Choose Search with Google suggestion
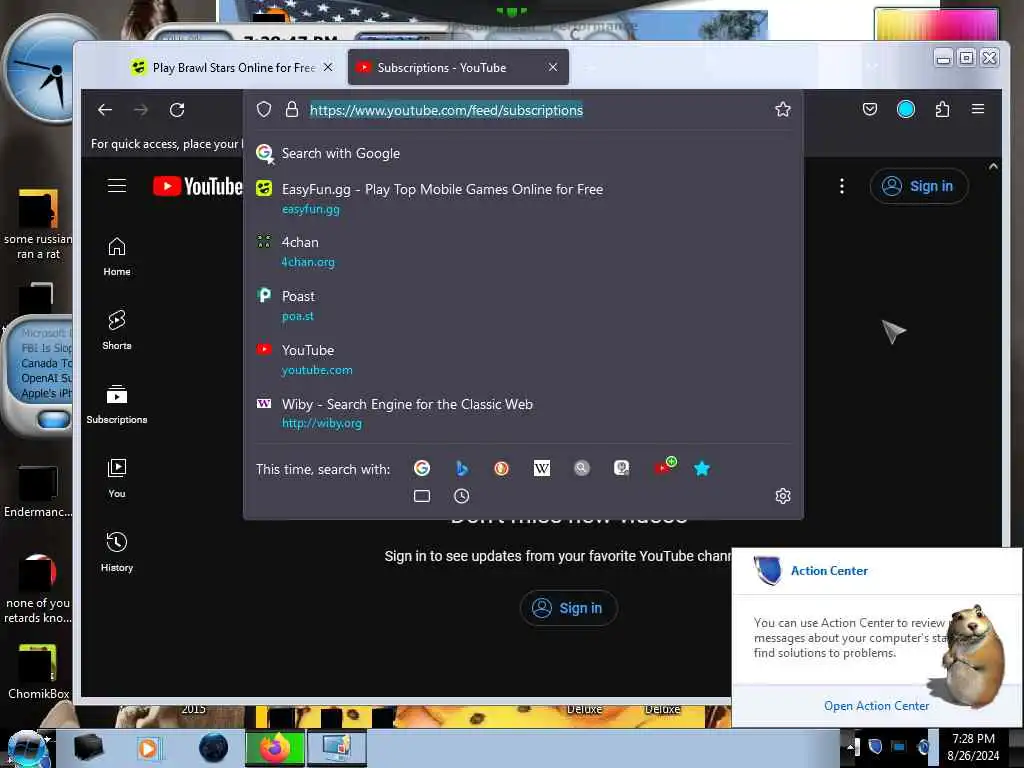The height and width of the screenshot is (768, 1024). coord(523,153)
